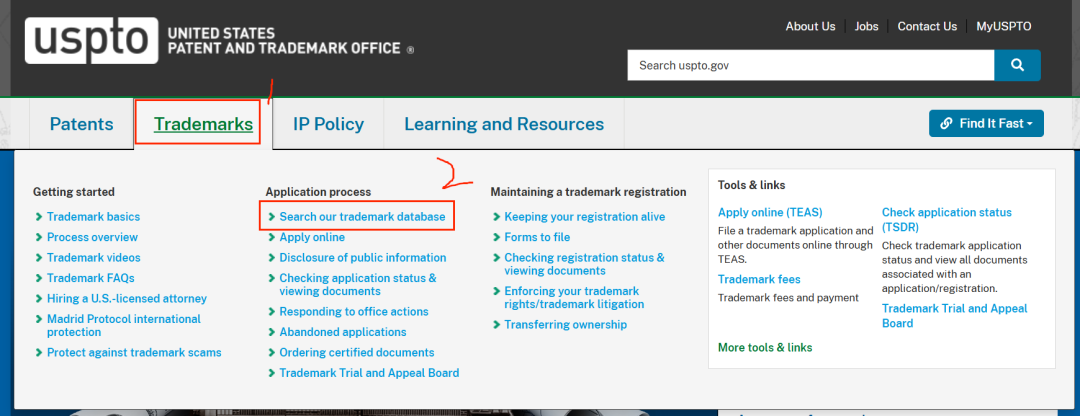1080x416 pixels.
Task: Go to the Jobs page
Action: pyautogui.click(x=866, y=26)
